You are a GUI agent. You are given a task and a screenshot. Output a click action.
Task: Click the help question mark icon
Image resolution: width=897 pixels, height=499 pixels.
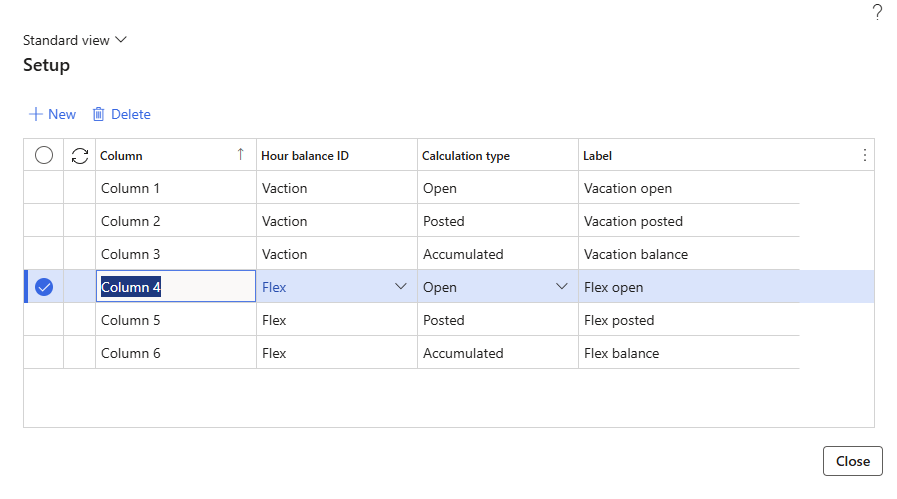click(877, 12)
